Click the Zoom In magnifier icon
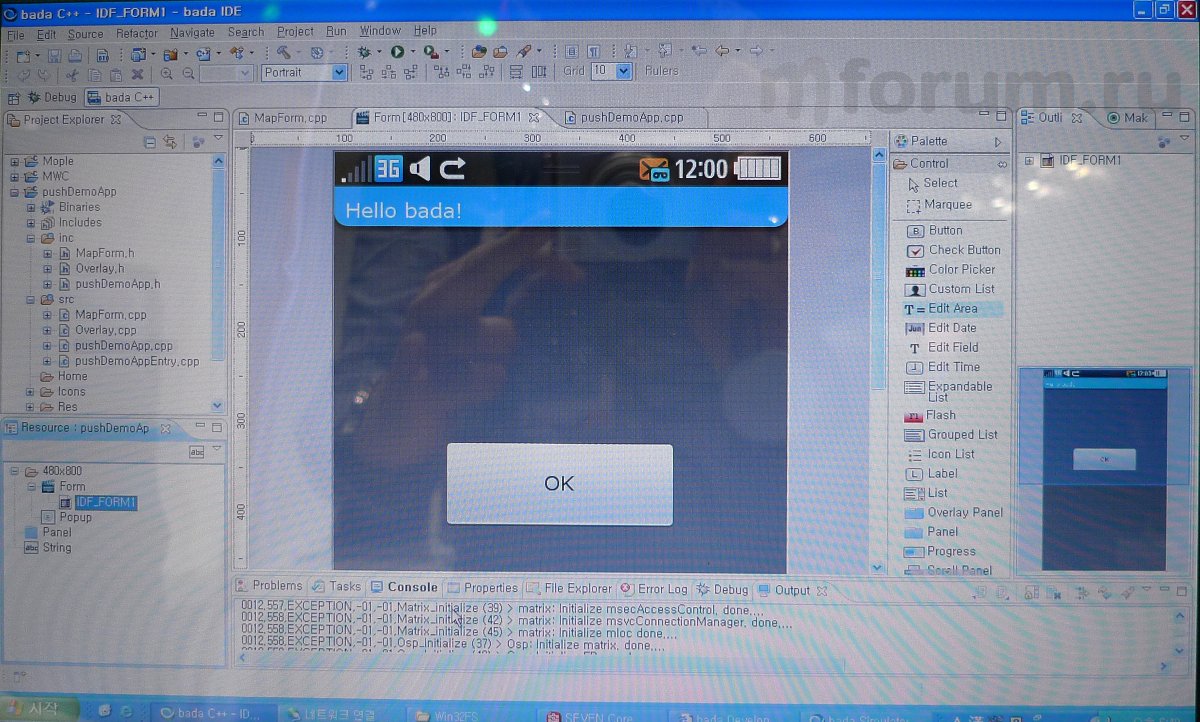This screenshot has width=1200, height=722. pyautogui.click(x=167, y=73)
